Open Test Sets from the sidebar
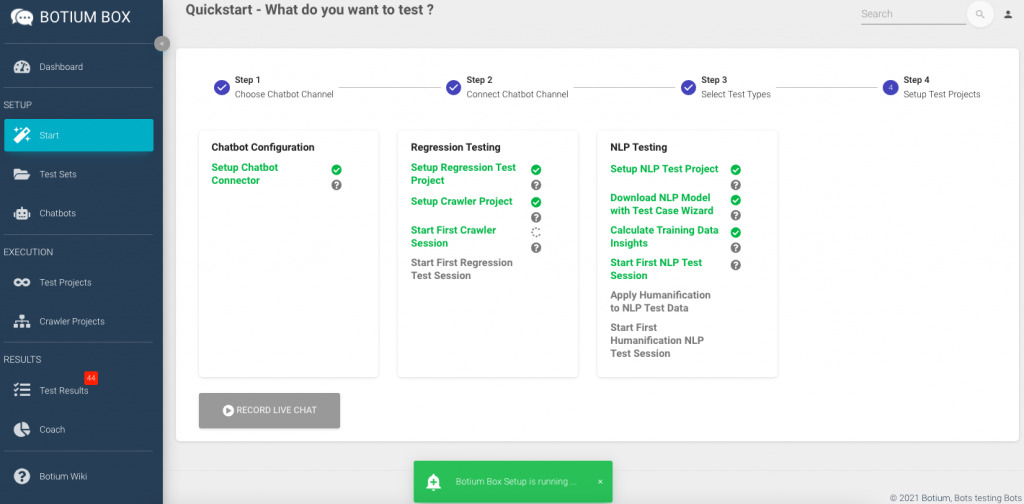1024x504 pixels. (58, 174)
